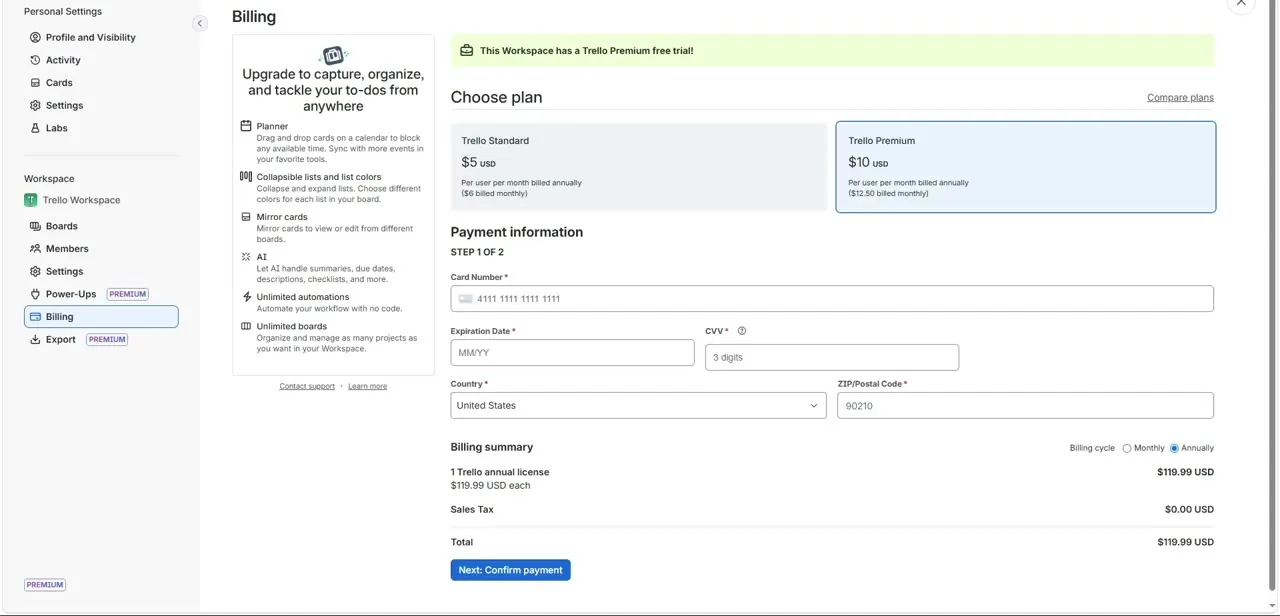This screenshot has width=1280, height=616.
Task: Click the Mirror cards feature icon
Action: pos(246,217)
